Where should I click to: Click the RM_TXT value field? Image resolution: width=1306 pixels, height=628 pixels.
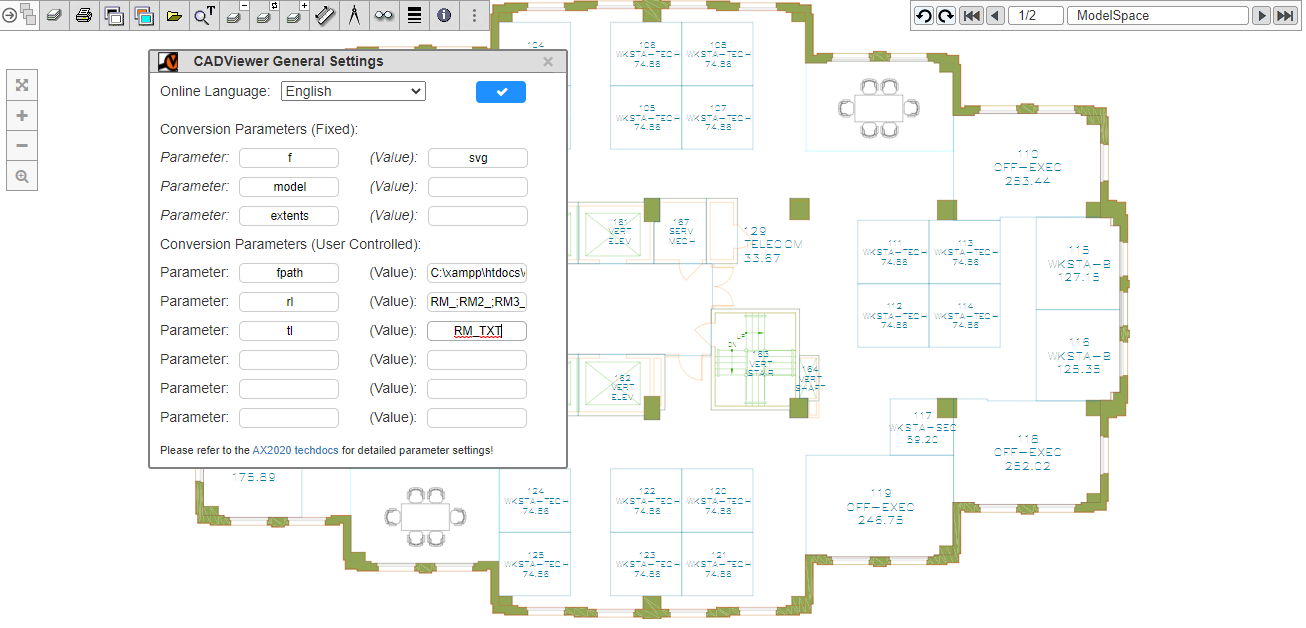pyautogui.click(x=477, y=331)
